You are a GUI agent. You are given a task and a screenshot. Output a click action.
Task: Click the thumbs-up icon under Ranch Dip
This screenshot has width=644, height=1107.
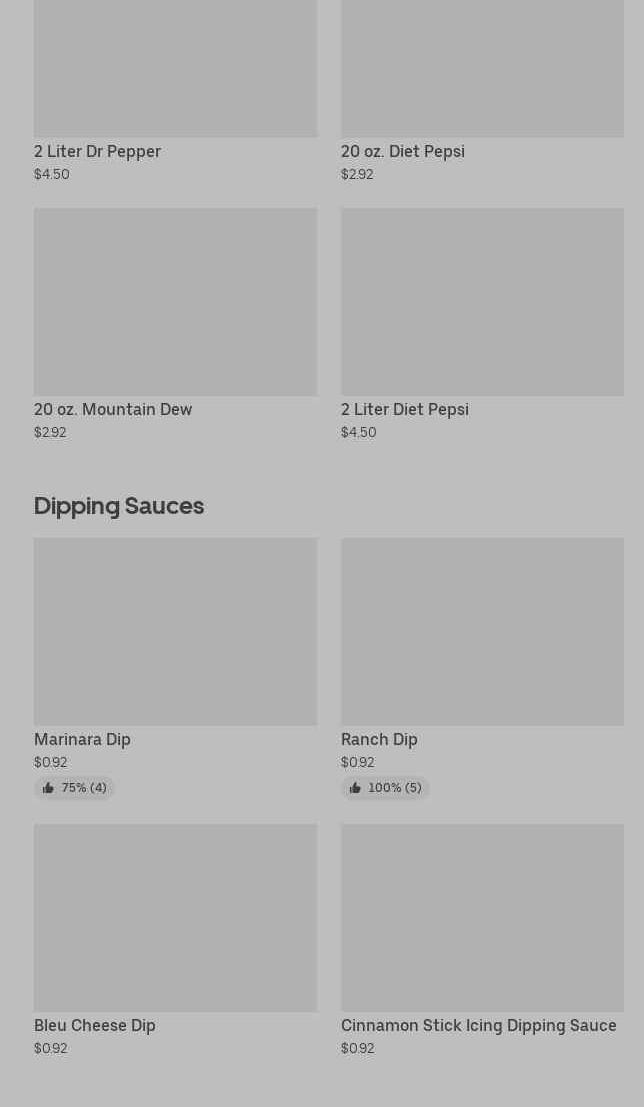click(x=355, y=788)
